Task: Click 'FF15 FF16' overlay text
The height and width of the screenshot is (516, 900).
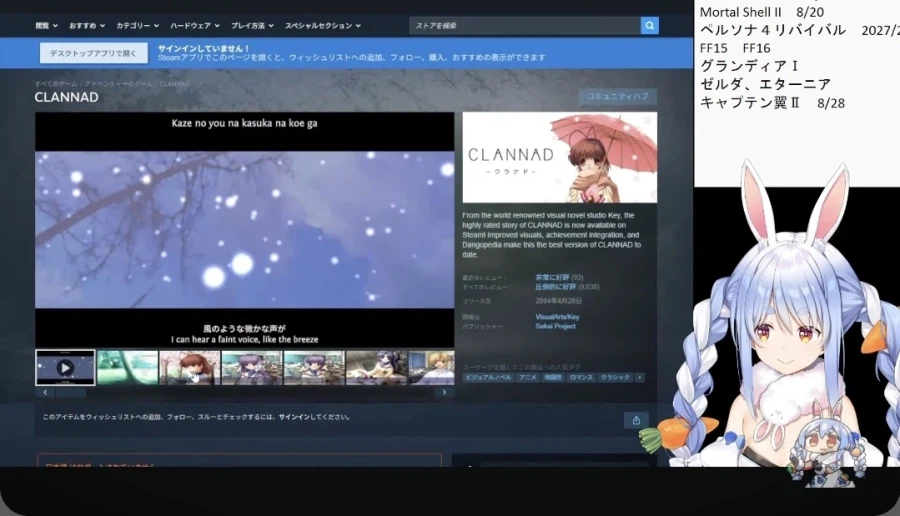Action: (735, 48)
